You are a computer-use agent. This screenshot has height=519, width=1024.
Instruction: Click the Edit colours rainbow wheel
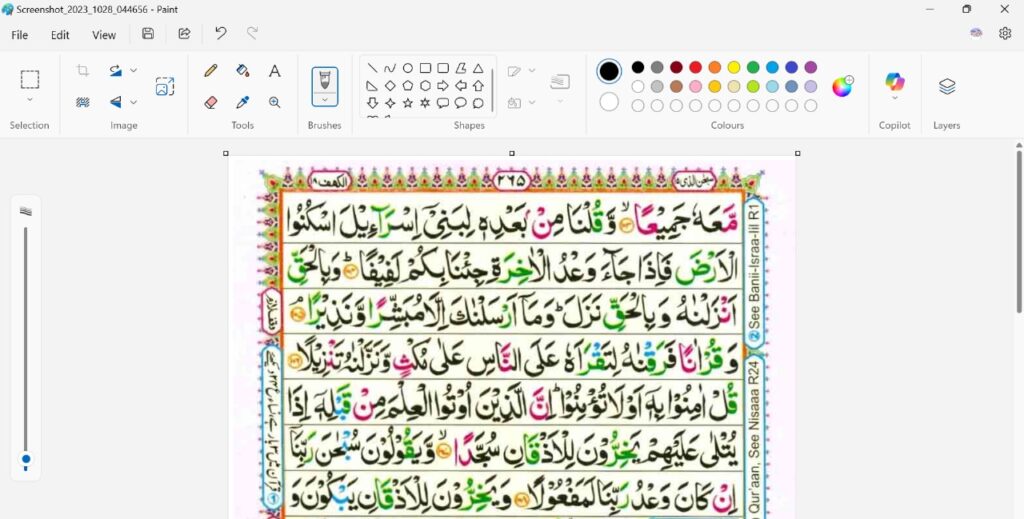[x=842, y=86]
